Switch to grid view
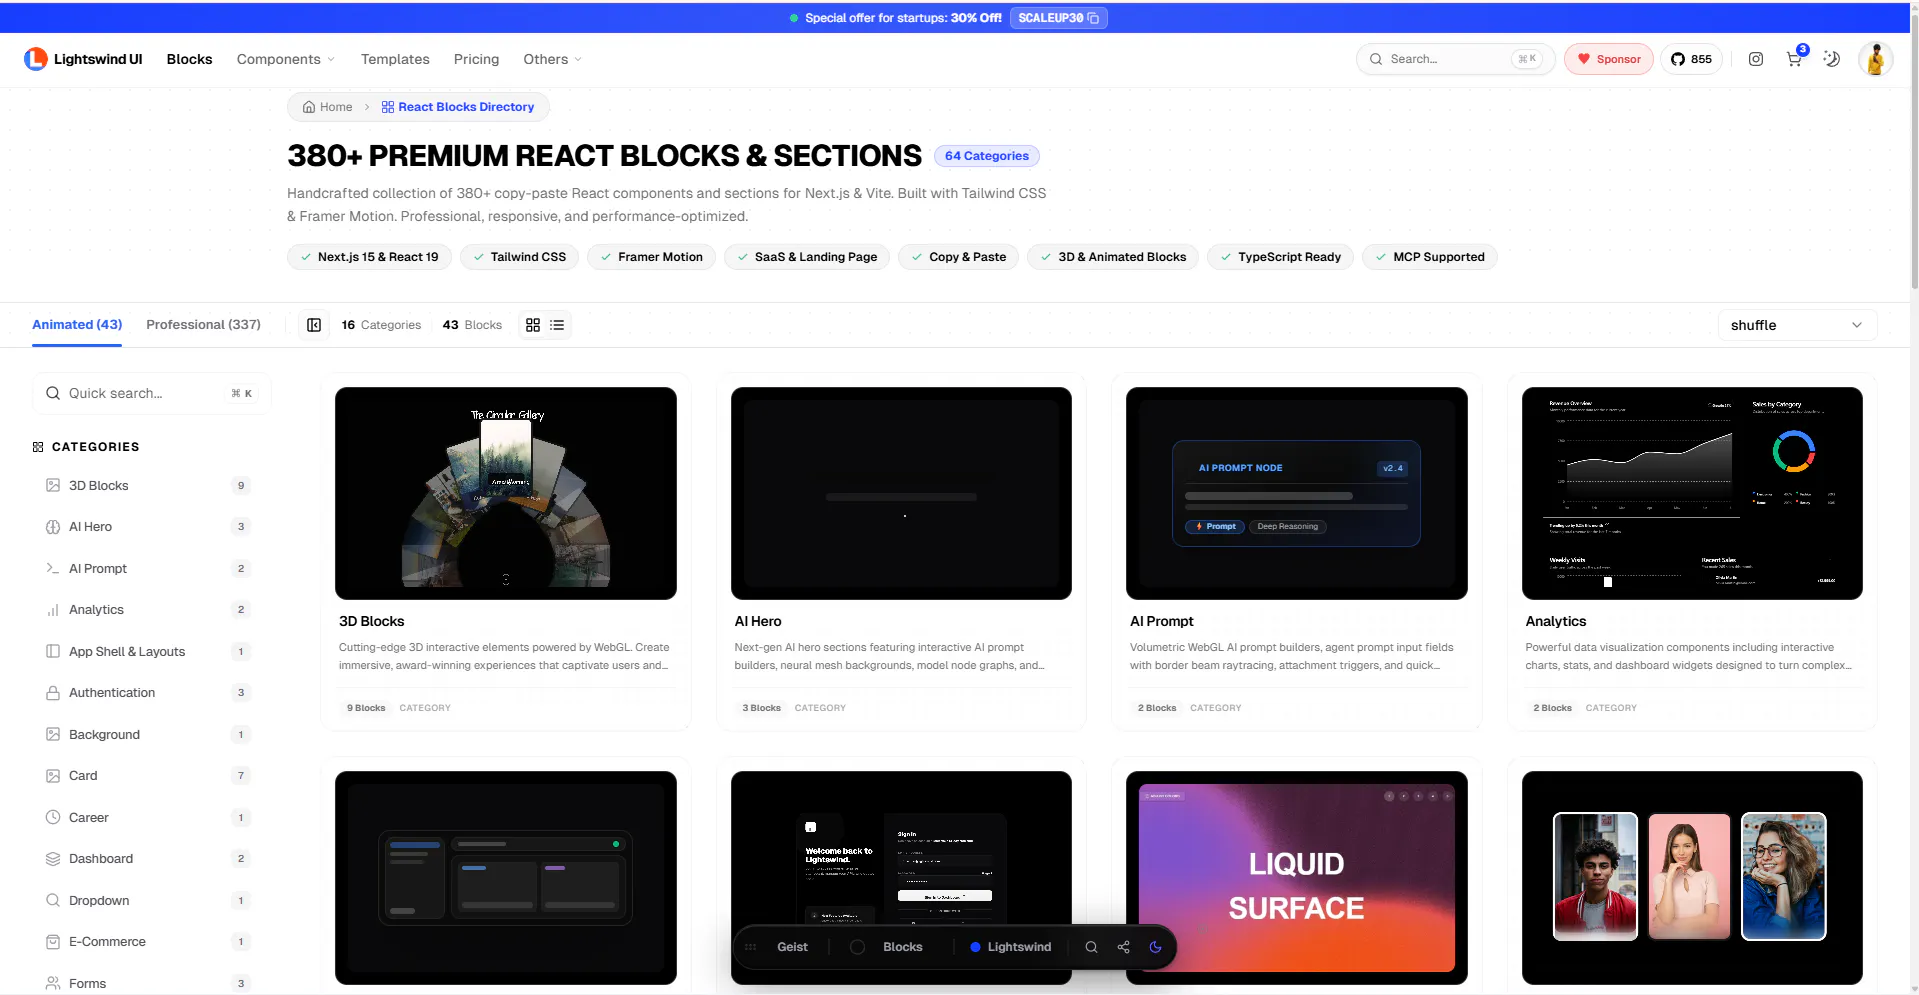Image resolution: width=1919 pixels, height=995 pixels. click(533, 325)
